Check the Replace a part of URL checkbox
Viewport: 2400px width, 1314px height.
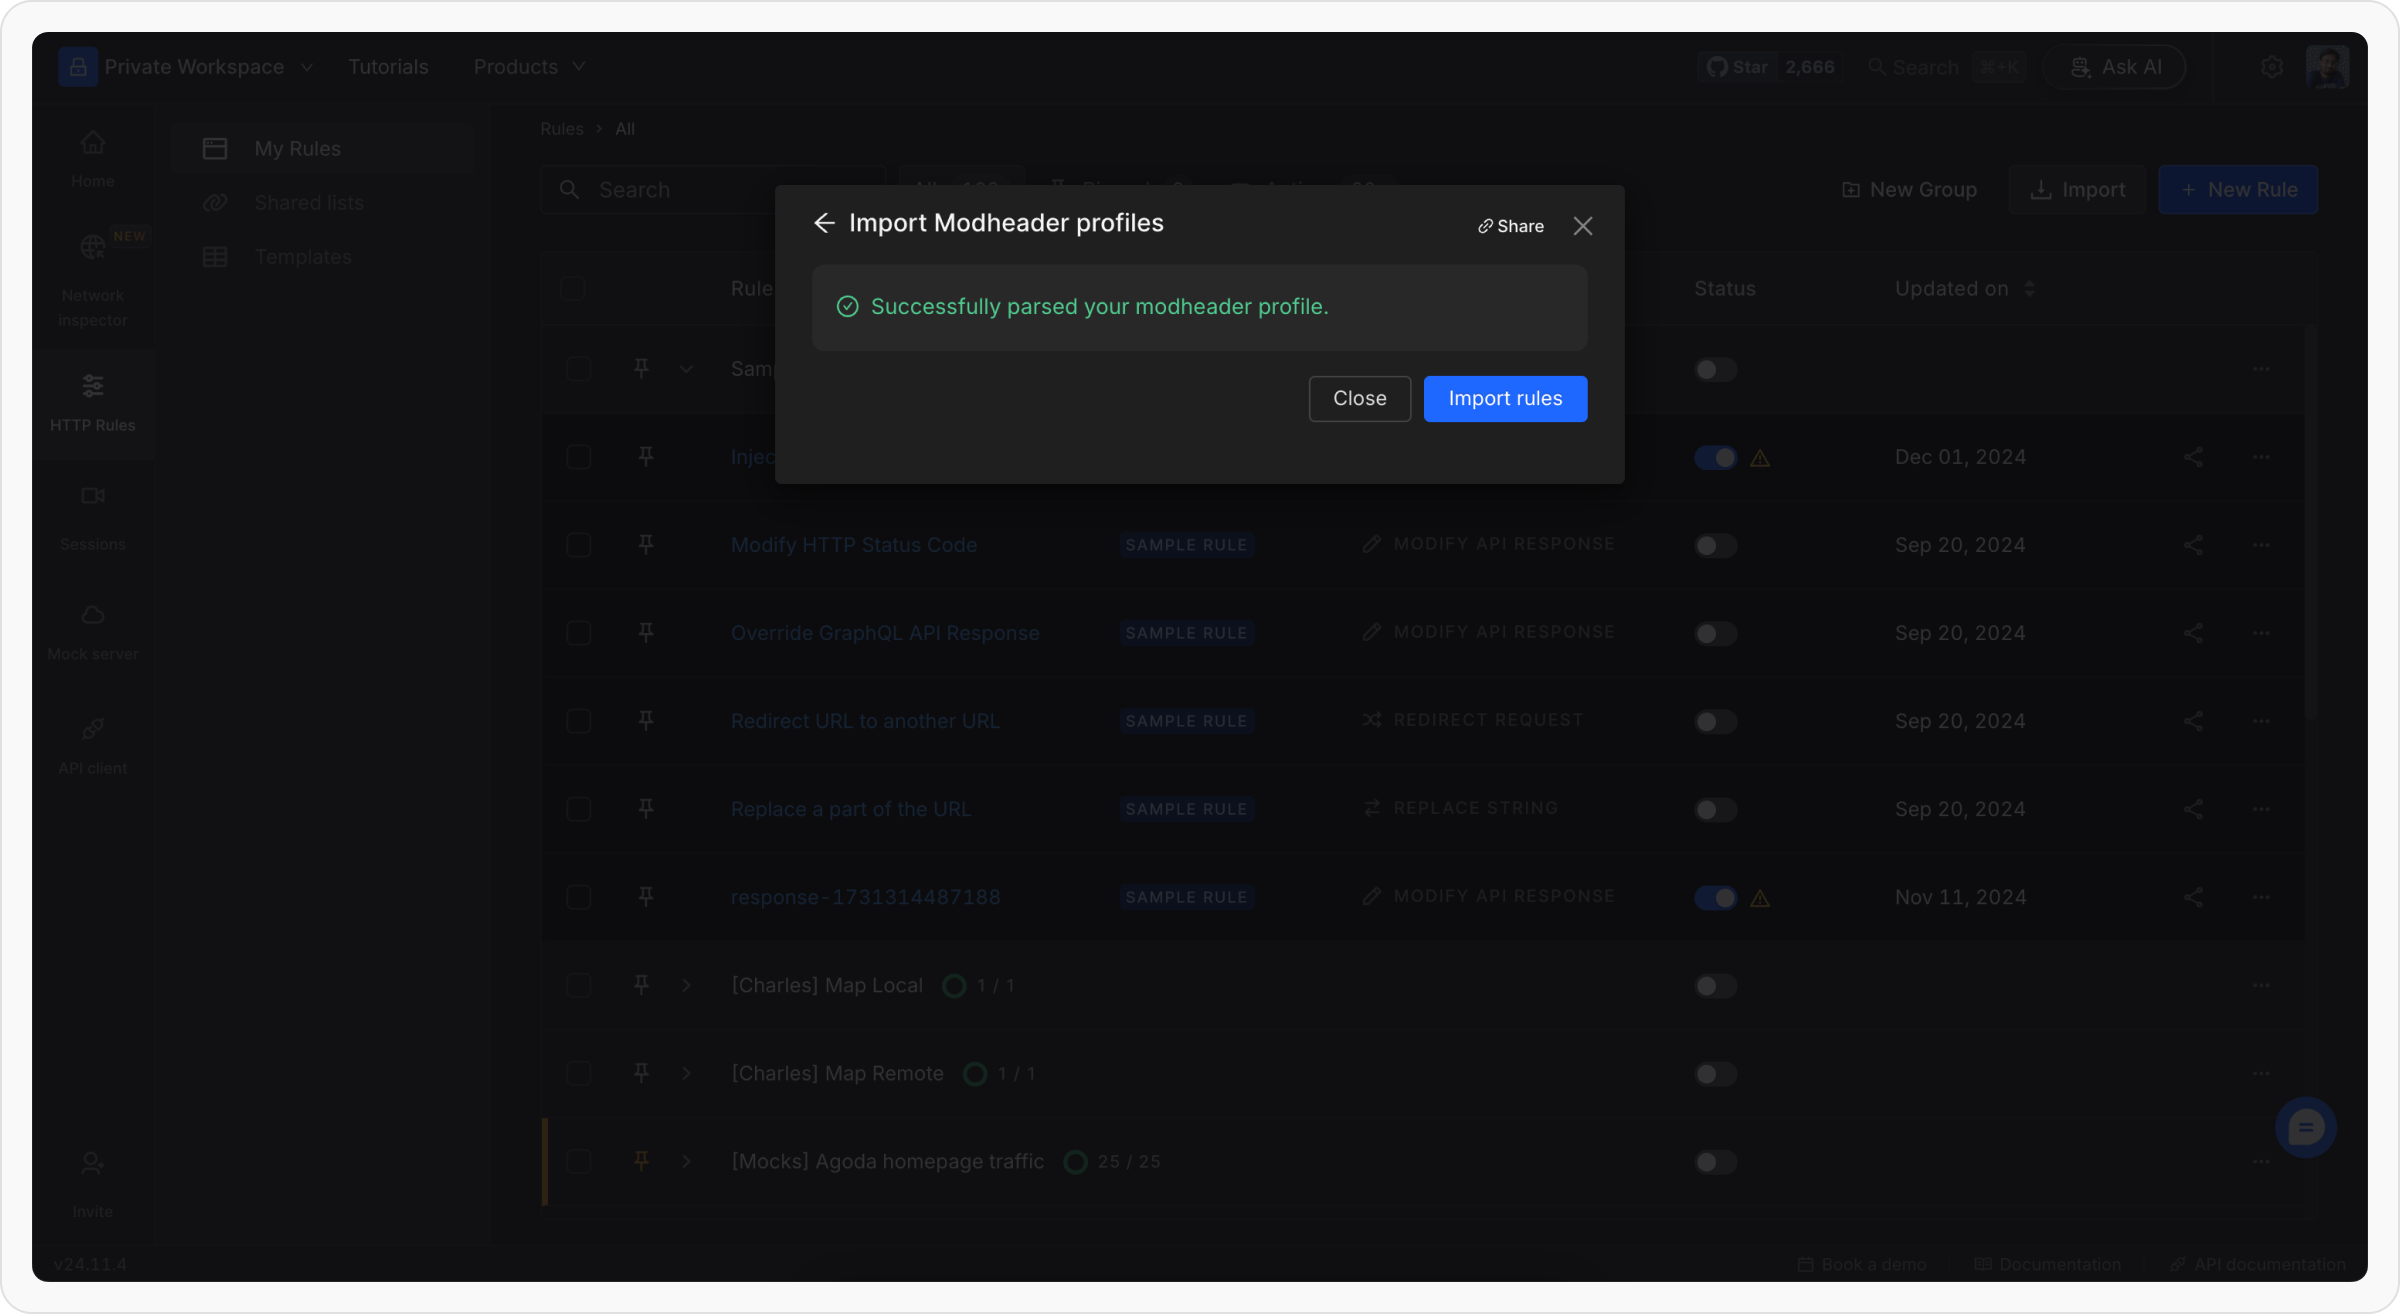click(578, 809)
